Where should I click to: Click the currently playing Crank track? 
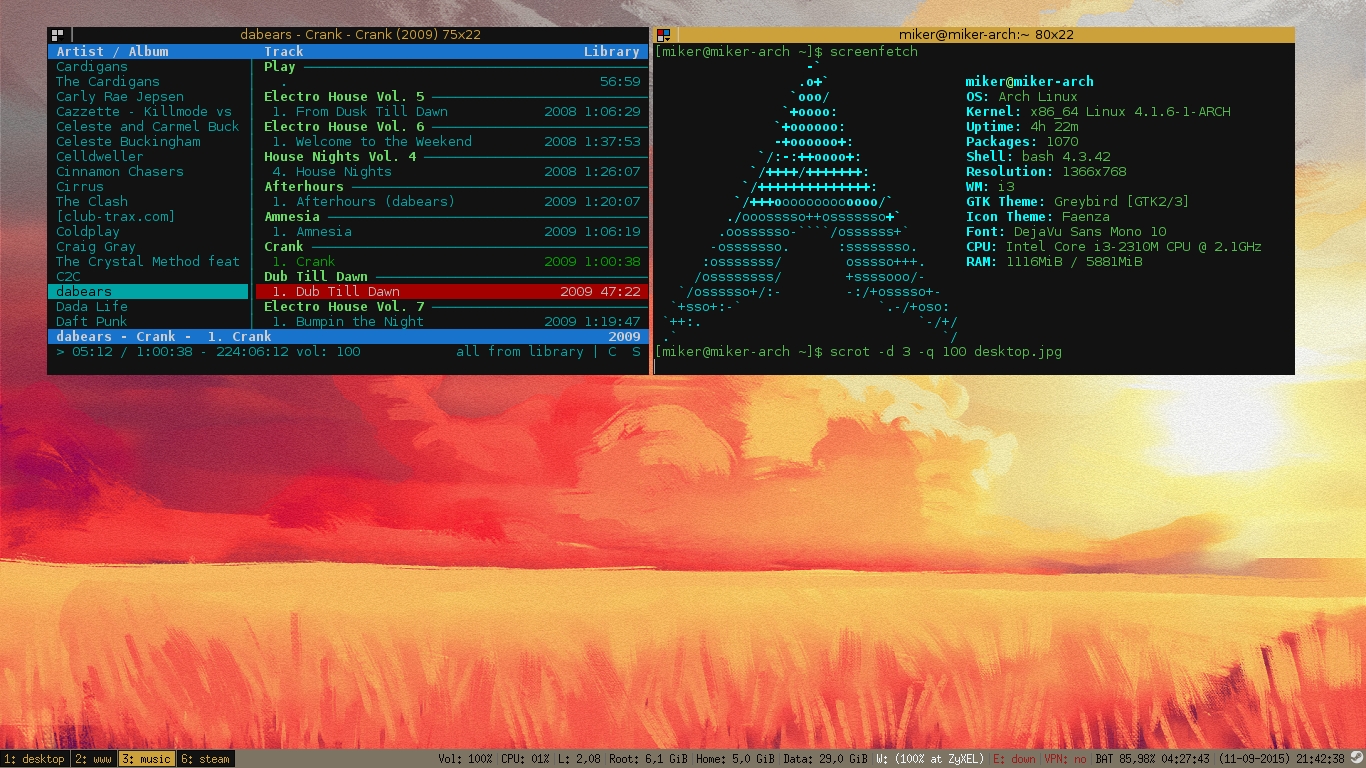pyautogui.click(x=315, y=261)
